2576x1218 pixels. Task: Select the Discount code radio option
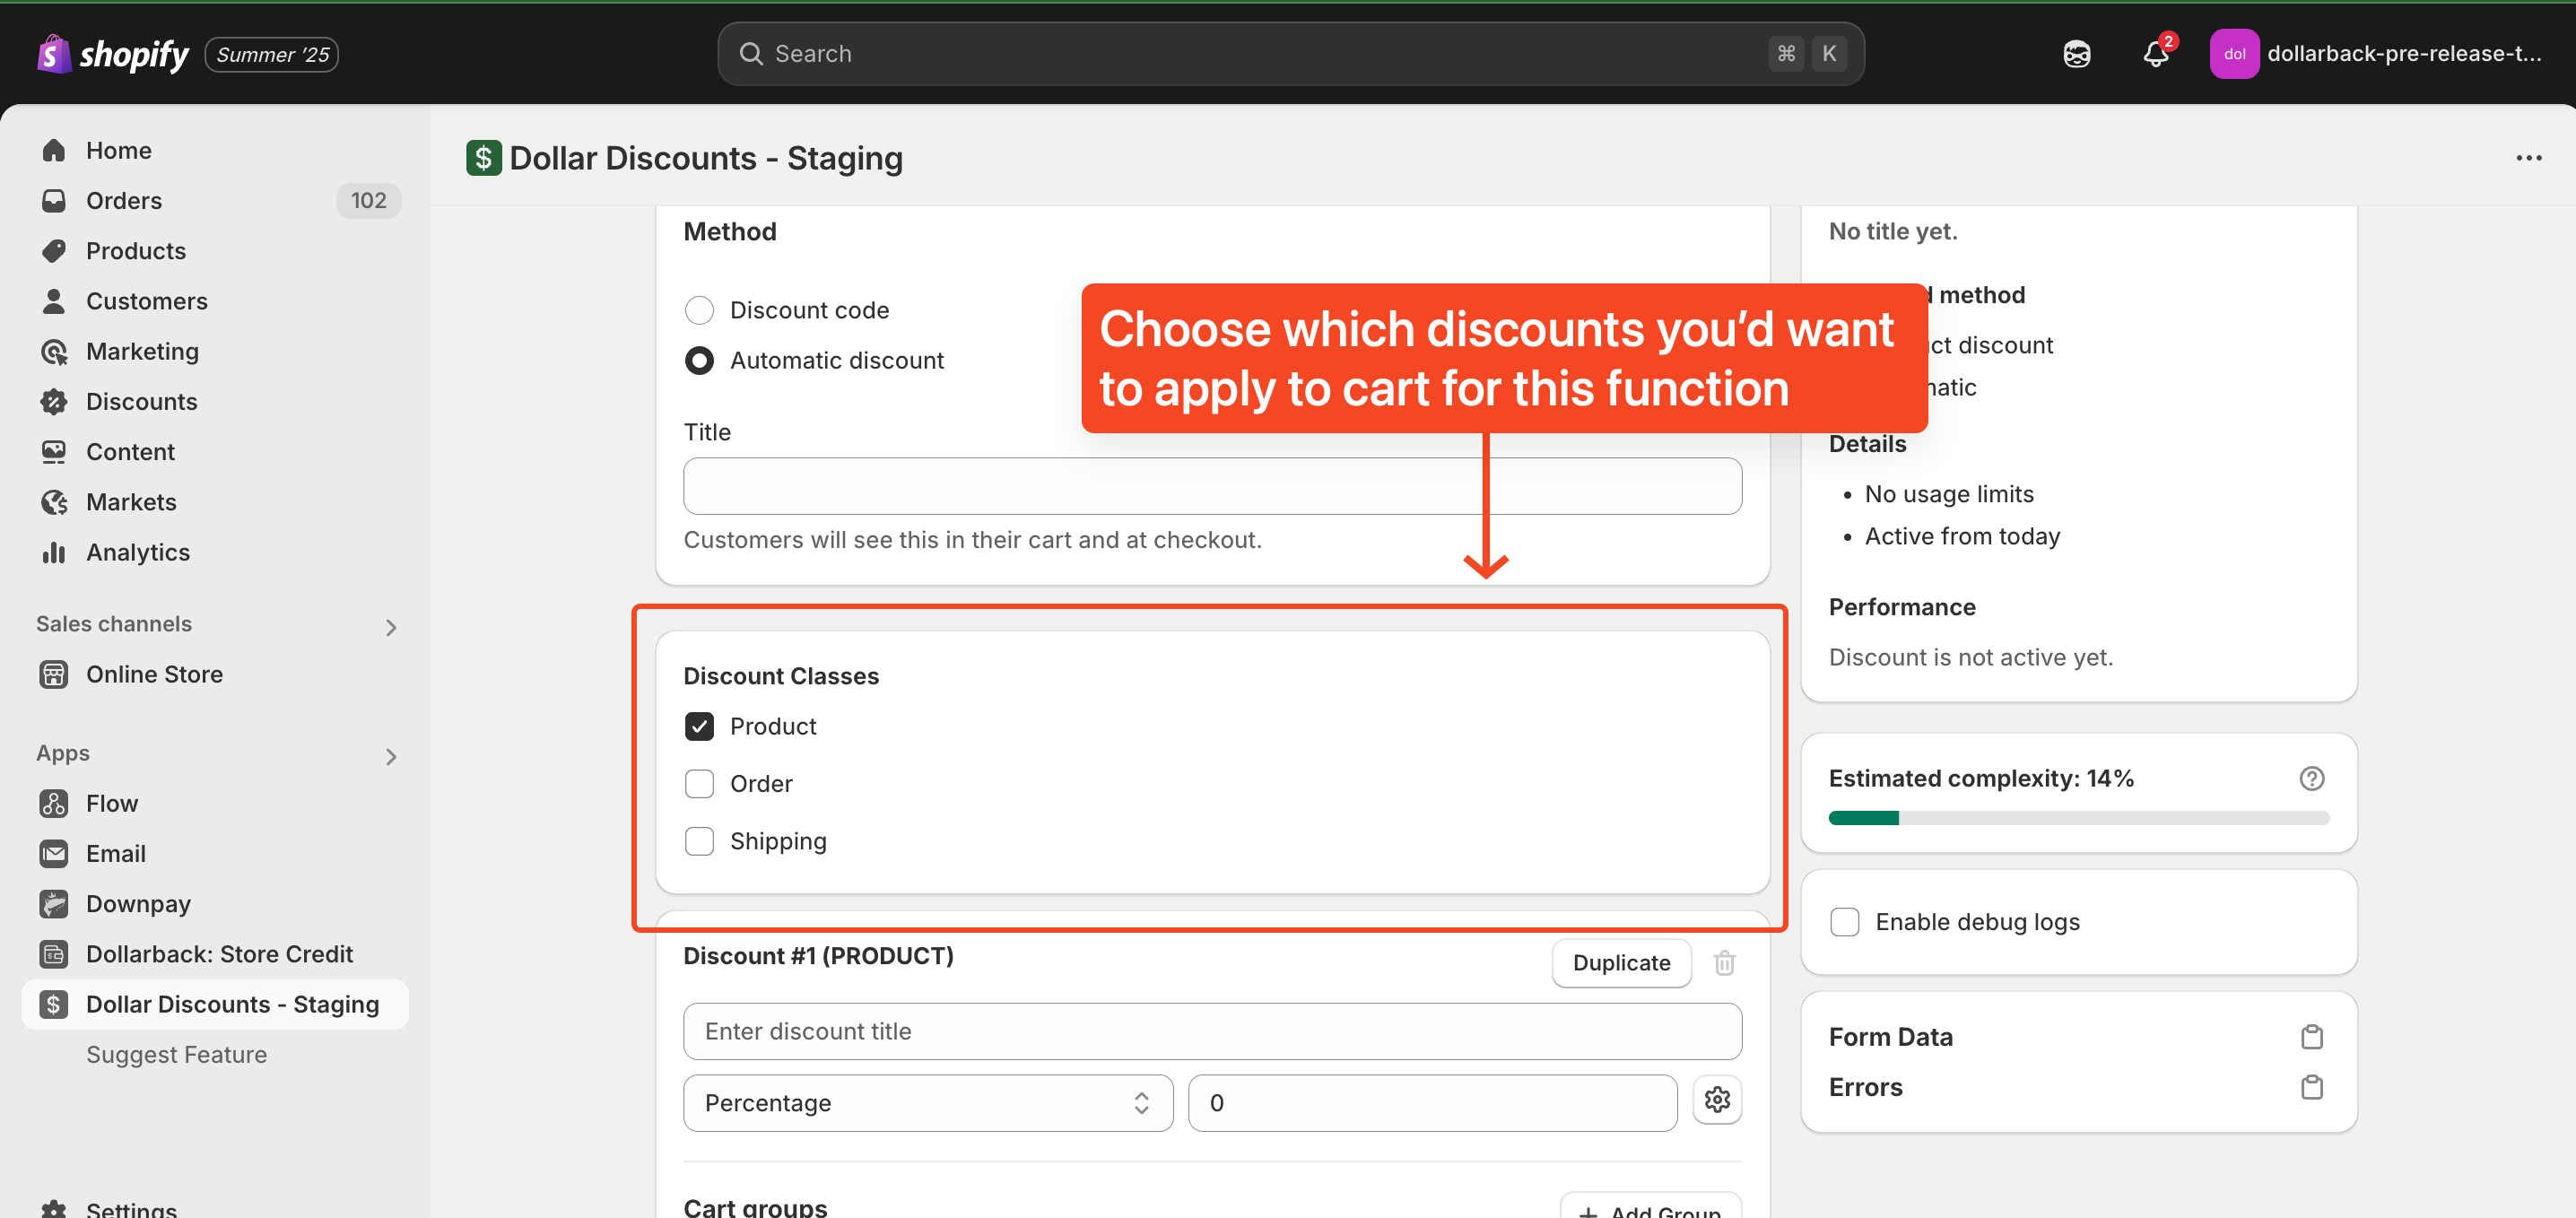coord(699,310)
